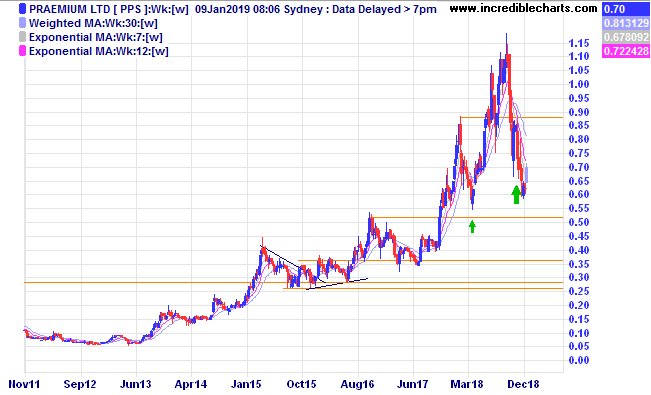Viewport: 651px width, 395px height.
Task: Click the 0.678092 value box
Action: [625, 37]
